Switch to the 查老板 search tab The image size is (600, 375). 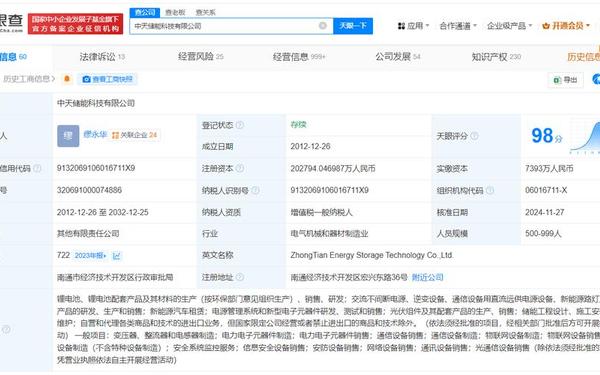coord(175,13)
